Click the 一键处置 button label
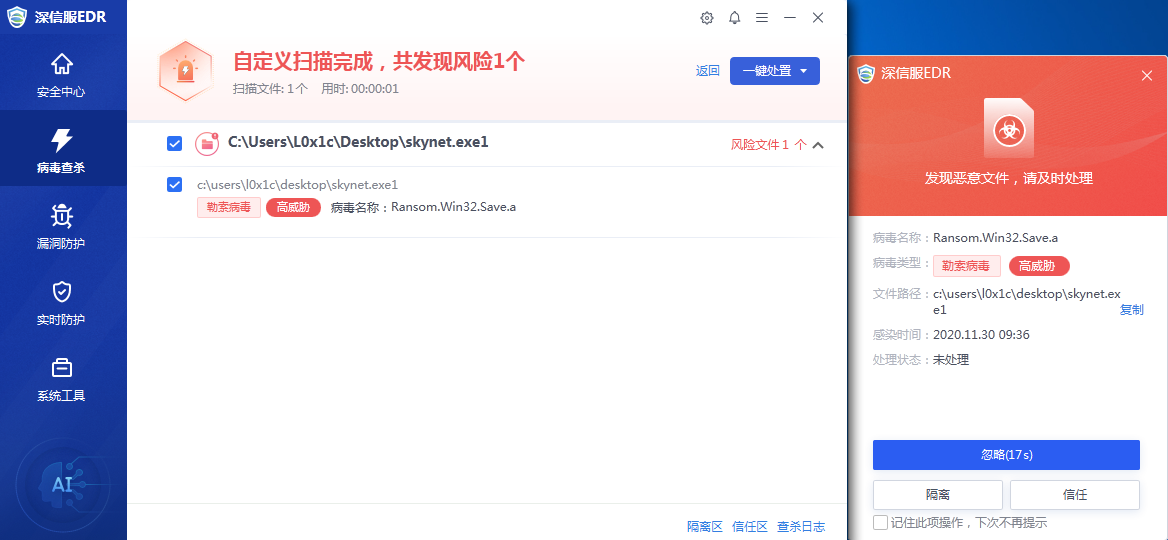The height and width of the screenshot is (540, 1168). pyautogui.click(x=766, y=72)
